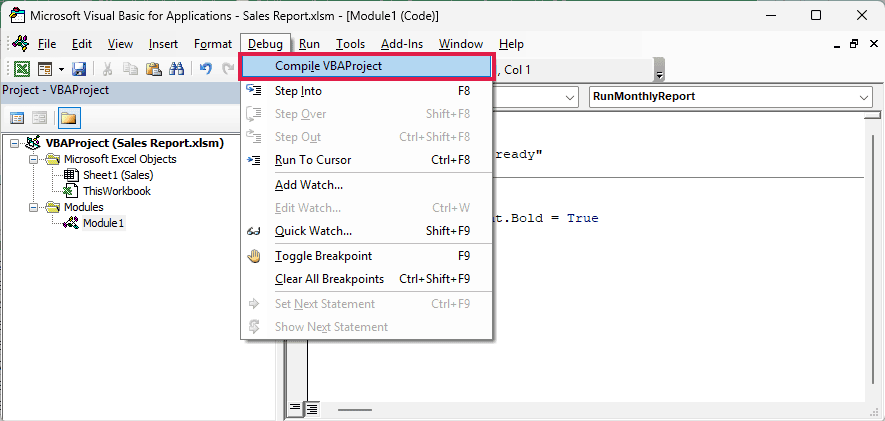Open Find with the binoculars icon
This screenshot has width=885, height=421.
click(x=177, y=69)
